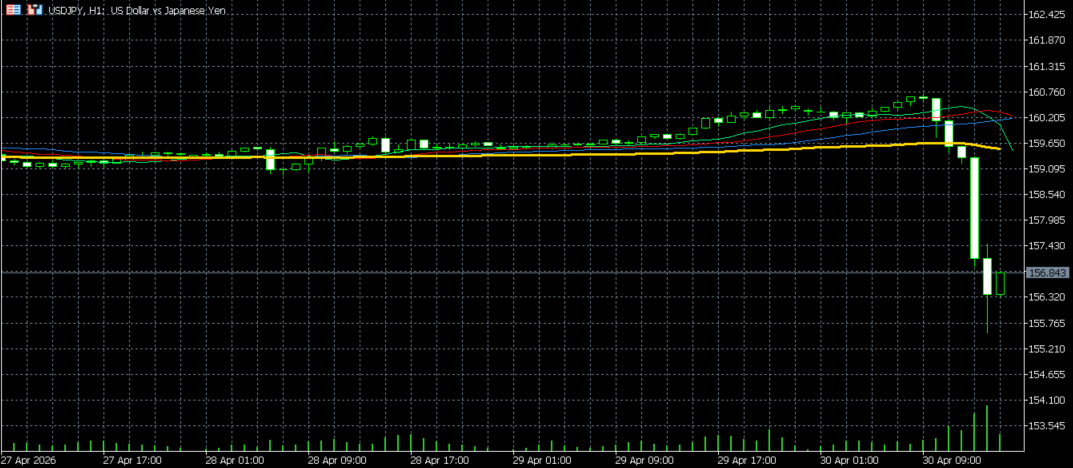Click the USDJPY, H1 chart title text
The image size is (1073, 468).
(x=136, y=11)
